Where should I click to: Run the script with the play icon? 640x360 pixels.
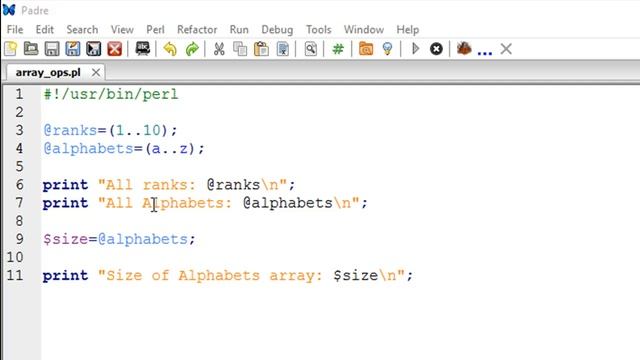pos(416,49)
